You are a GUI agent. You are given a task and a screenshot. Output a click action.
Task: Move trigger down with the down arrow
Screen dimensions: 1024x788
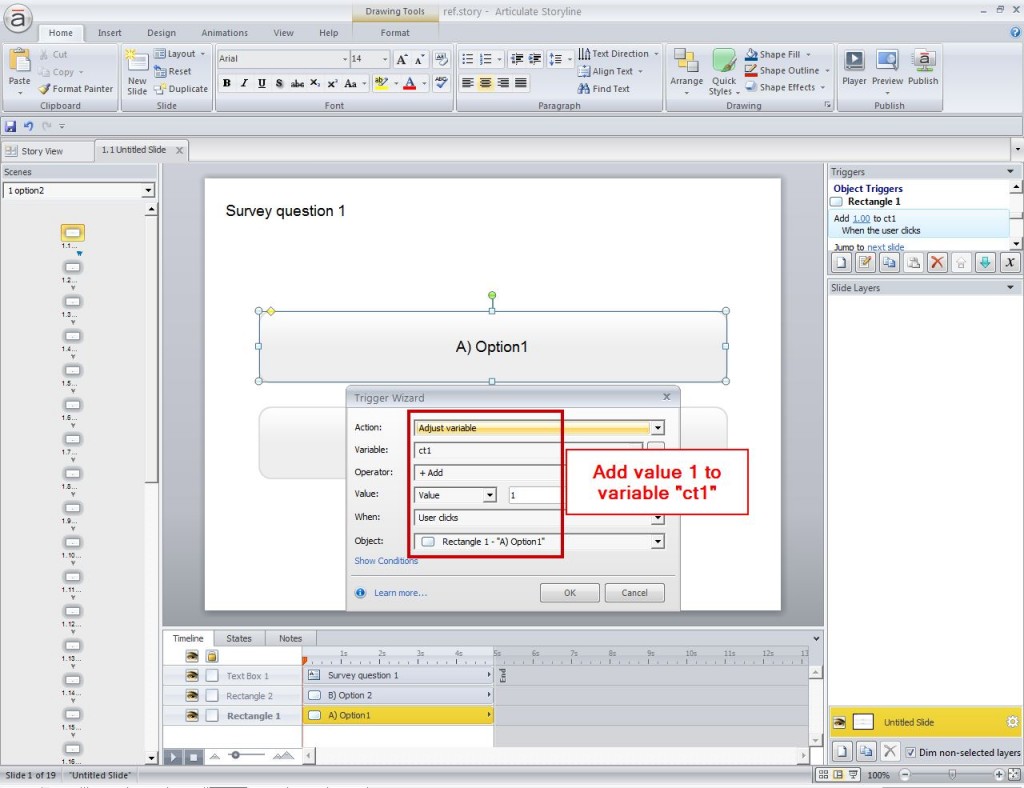985,262
